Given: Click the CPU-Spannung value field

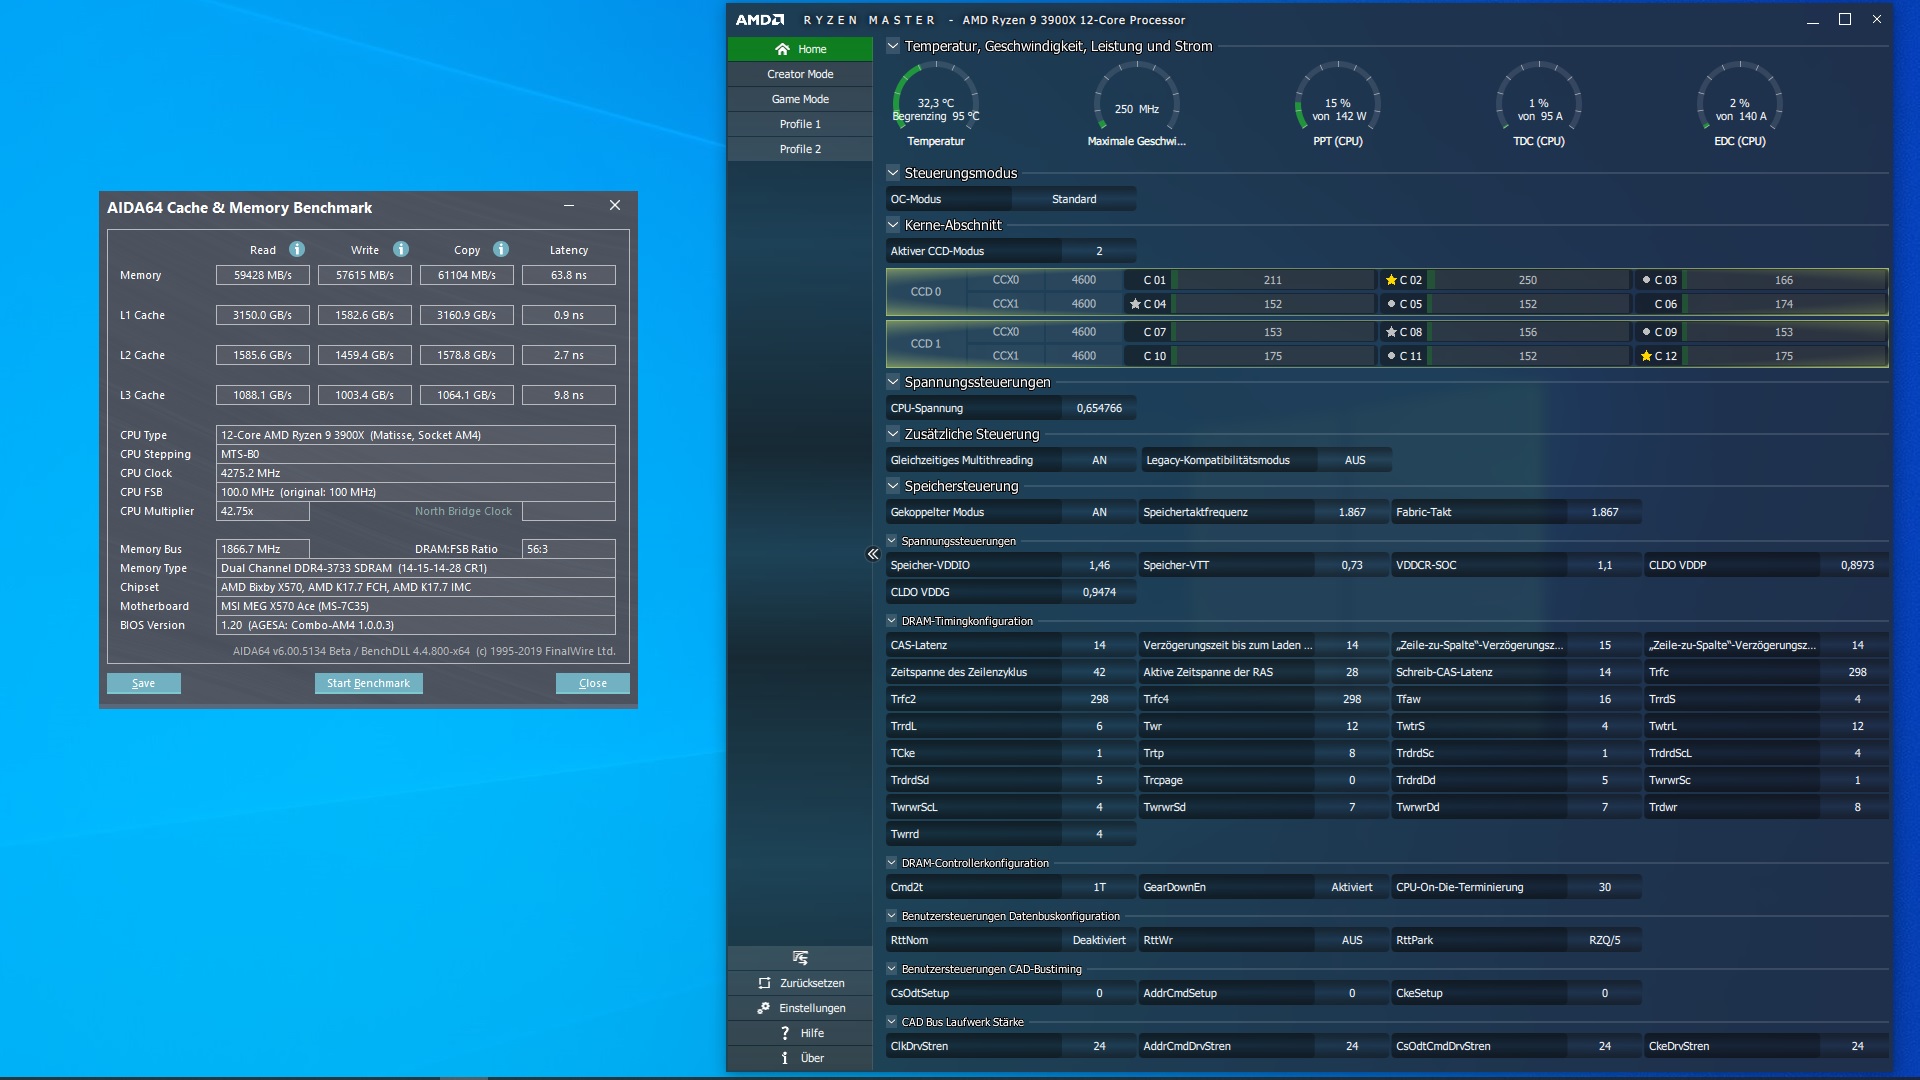Looking at the screenshot, I should (1098, 408).
